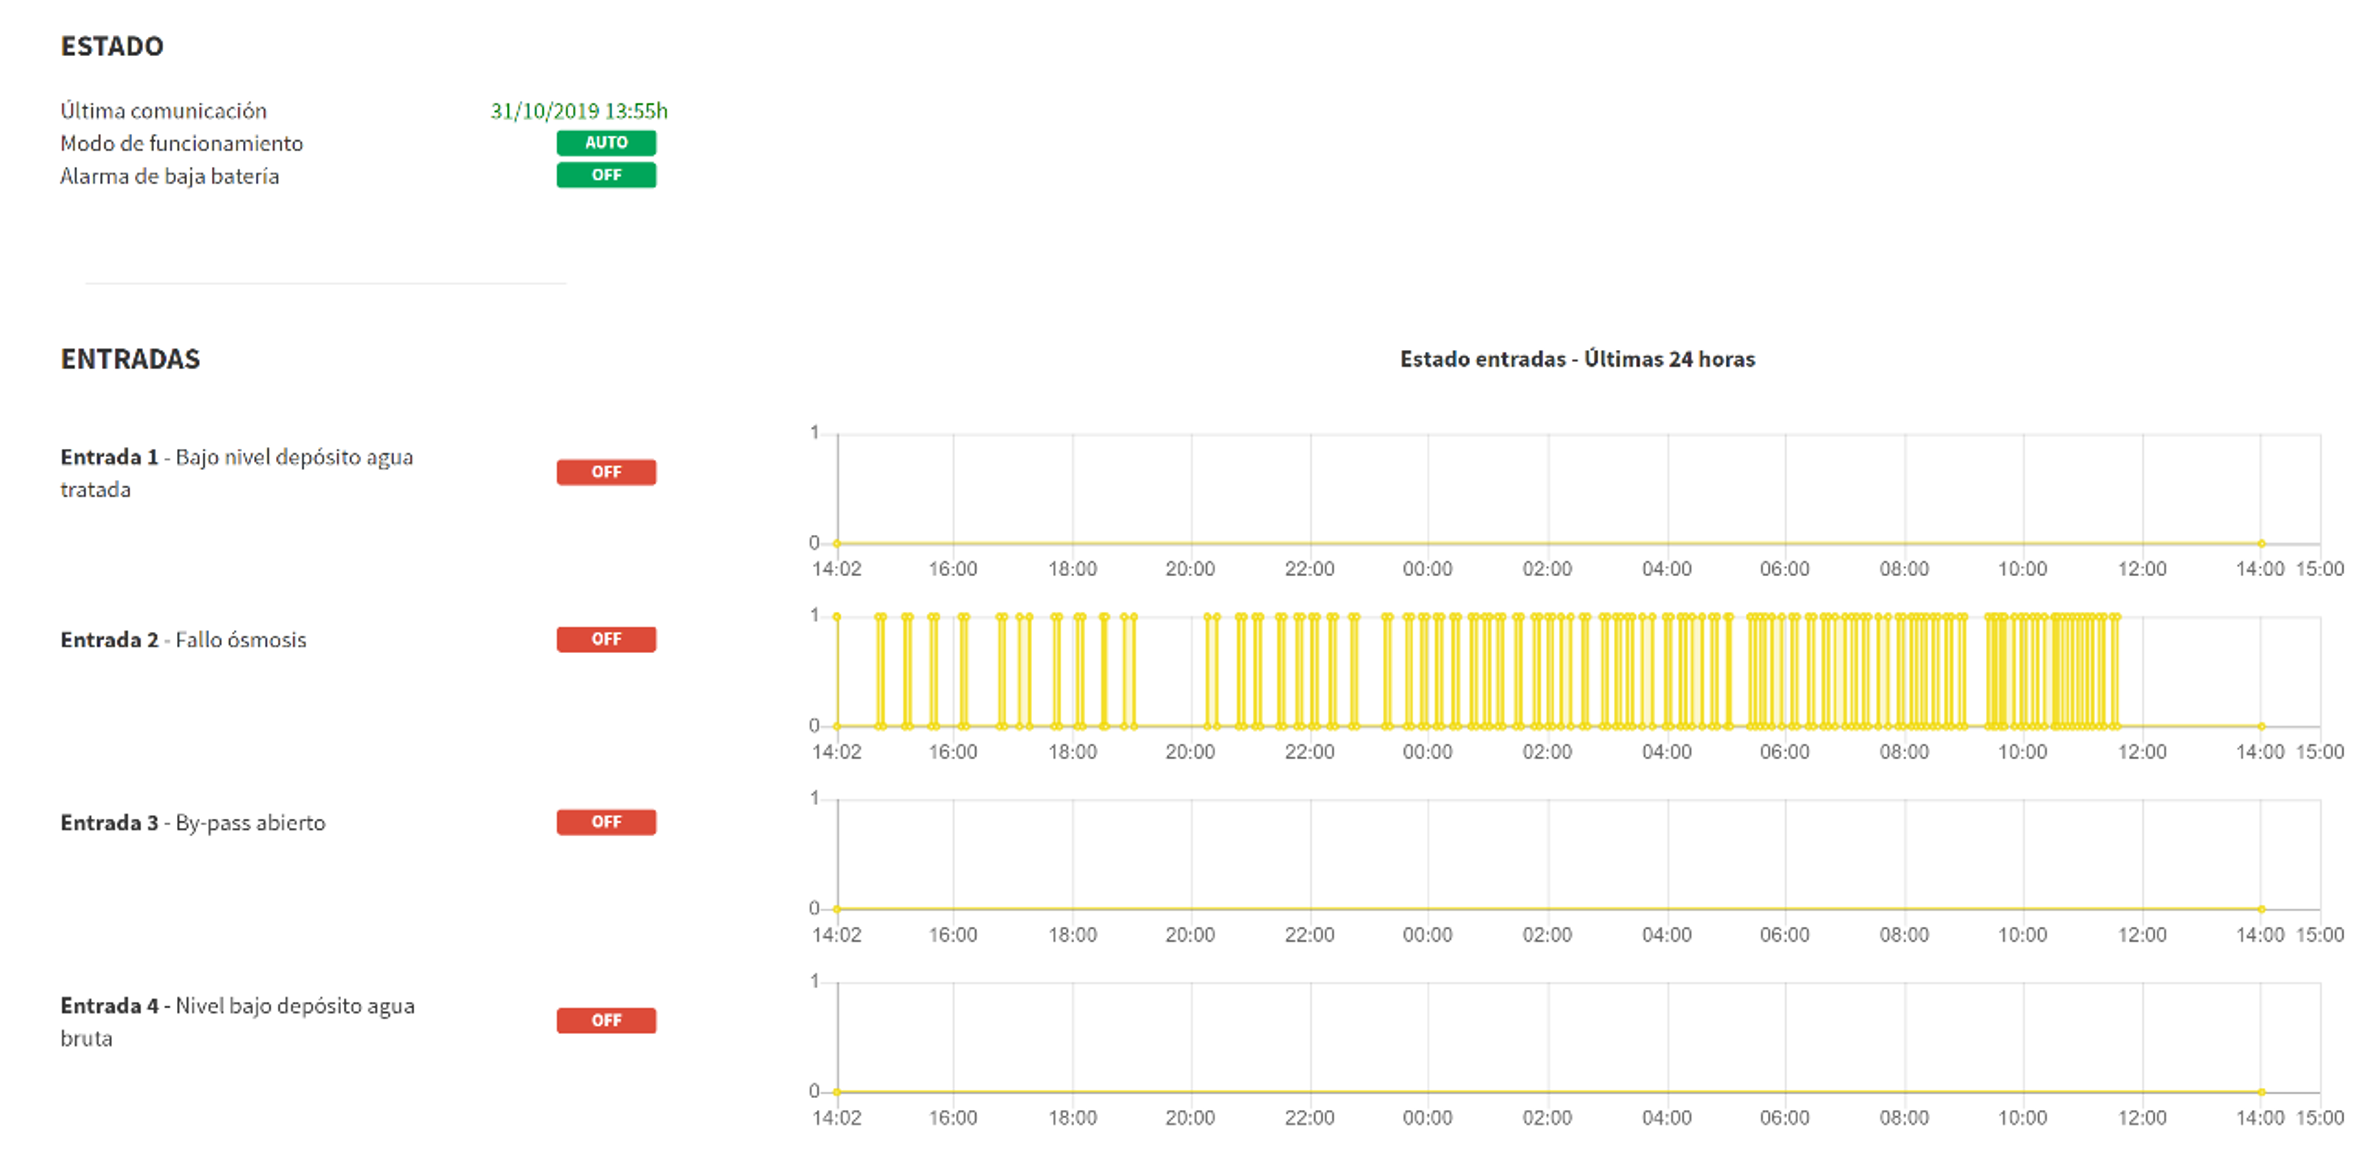This screenshot has height=1166, width=2372.
Task: Click the end data point of Entrada 3 chart
Action: pyautogui.click(x=2261, y=909)
